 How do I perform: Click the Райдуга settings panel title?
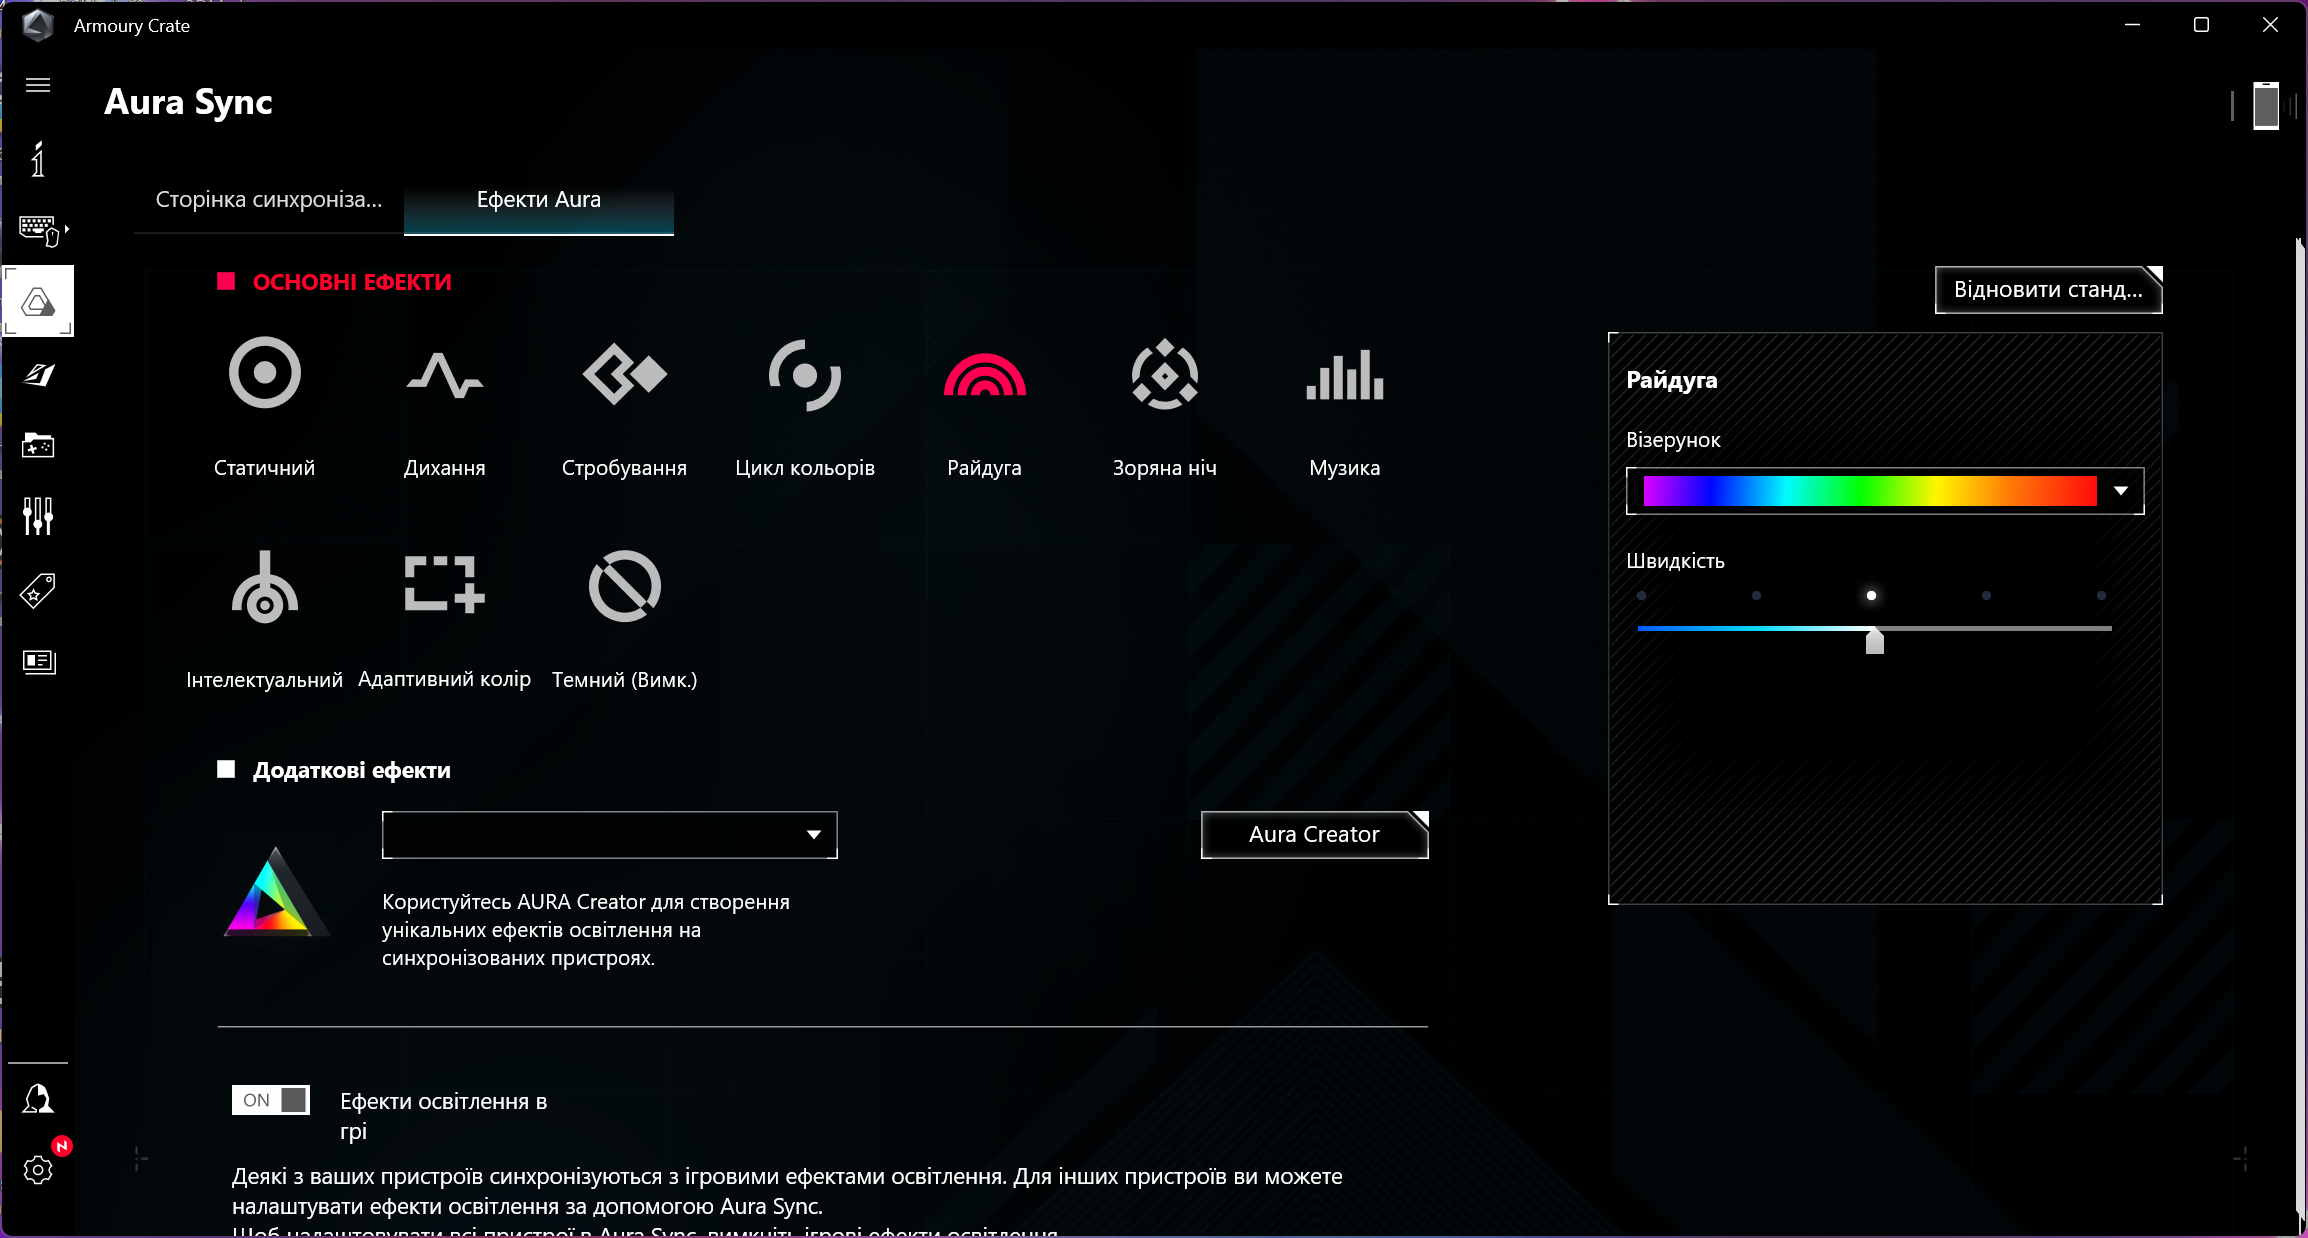point(1671,381)
